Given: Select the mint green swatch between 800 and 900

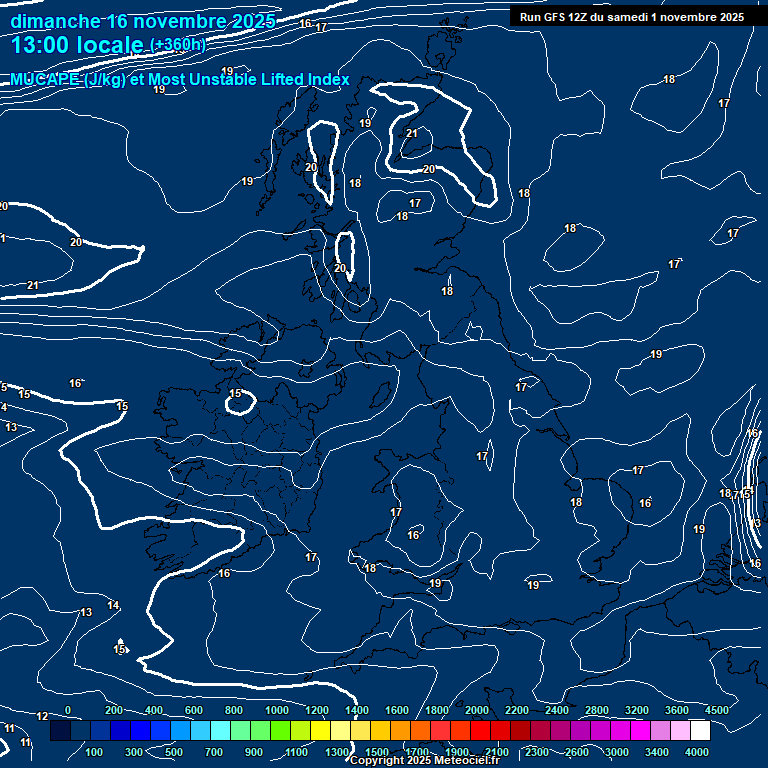Looking at the screenshot, I should point(240,730).
